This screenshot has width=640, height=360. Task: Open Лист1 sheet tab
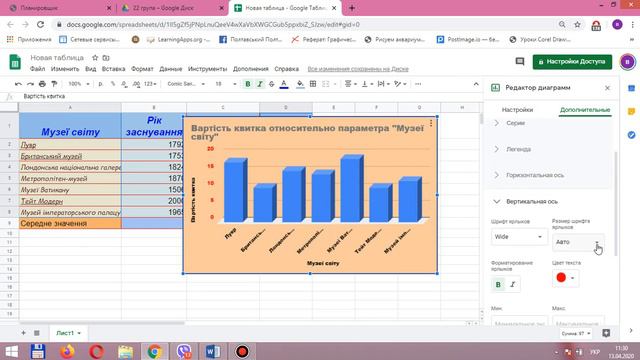(x=68, y=333)
